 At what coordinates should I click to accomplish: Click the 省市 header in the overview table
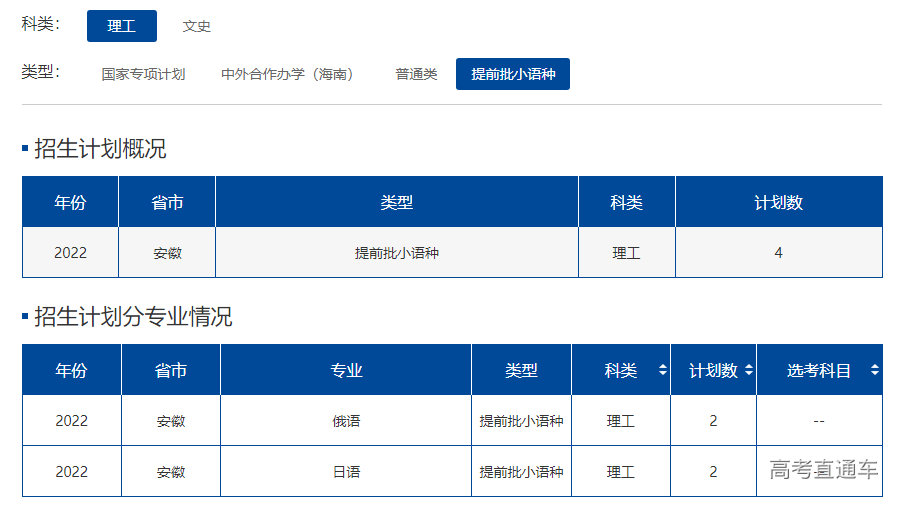167,202
